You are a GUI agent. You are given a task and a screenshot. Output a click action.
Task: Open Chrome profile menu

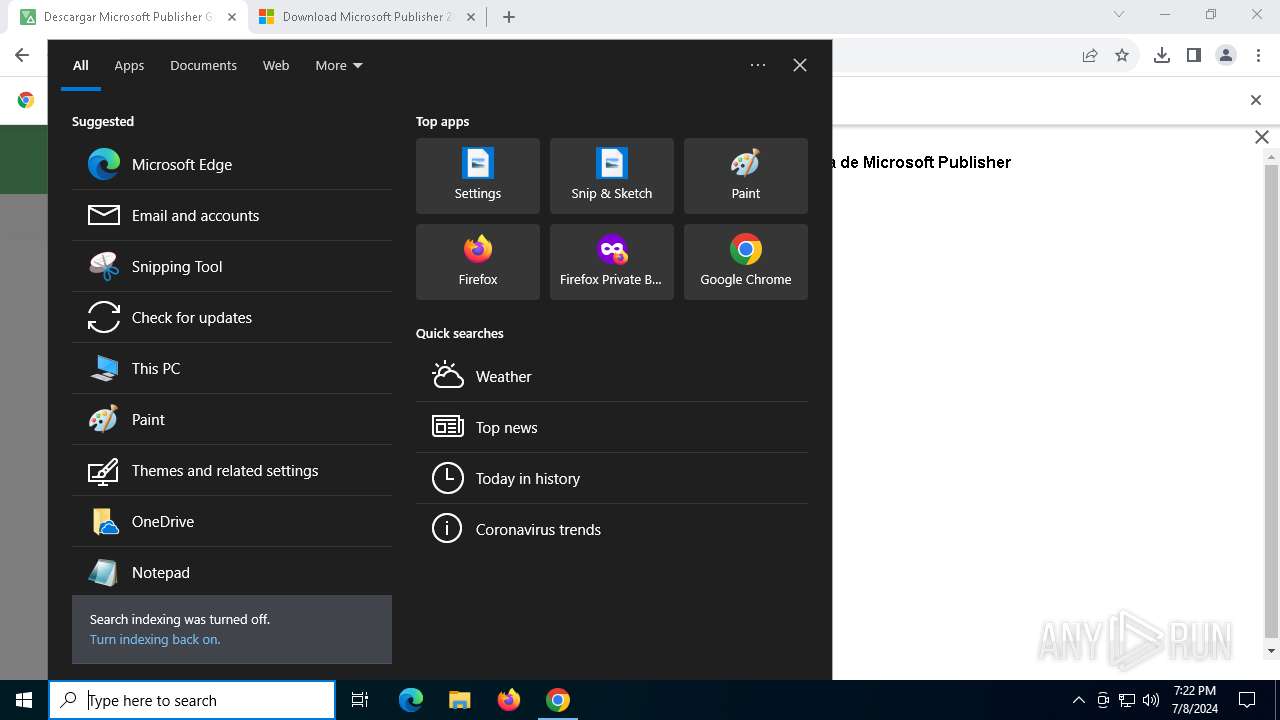1226,55
